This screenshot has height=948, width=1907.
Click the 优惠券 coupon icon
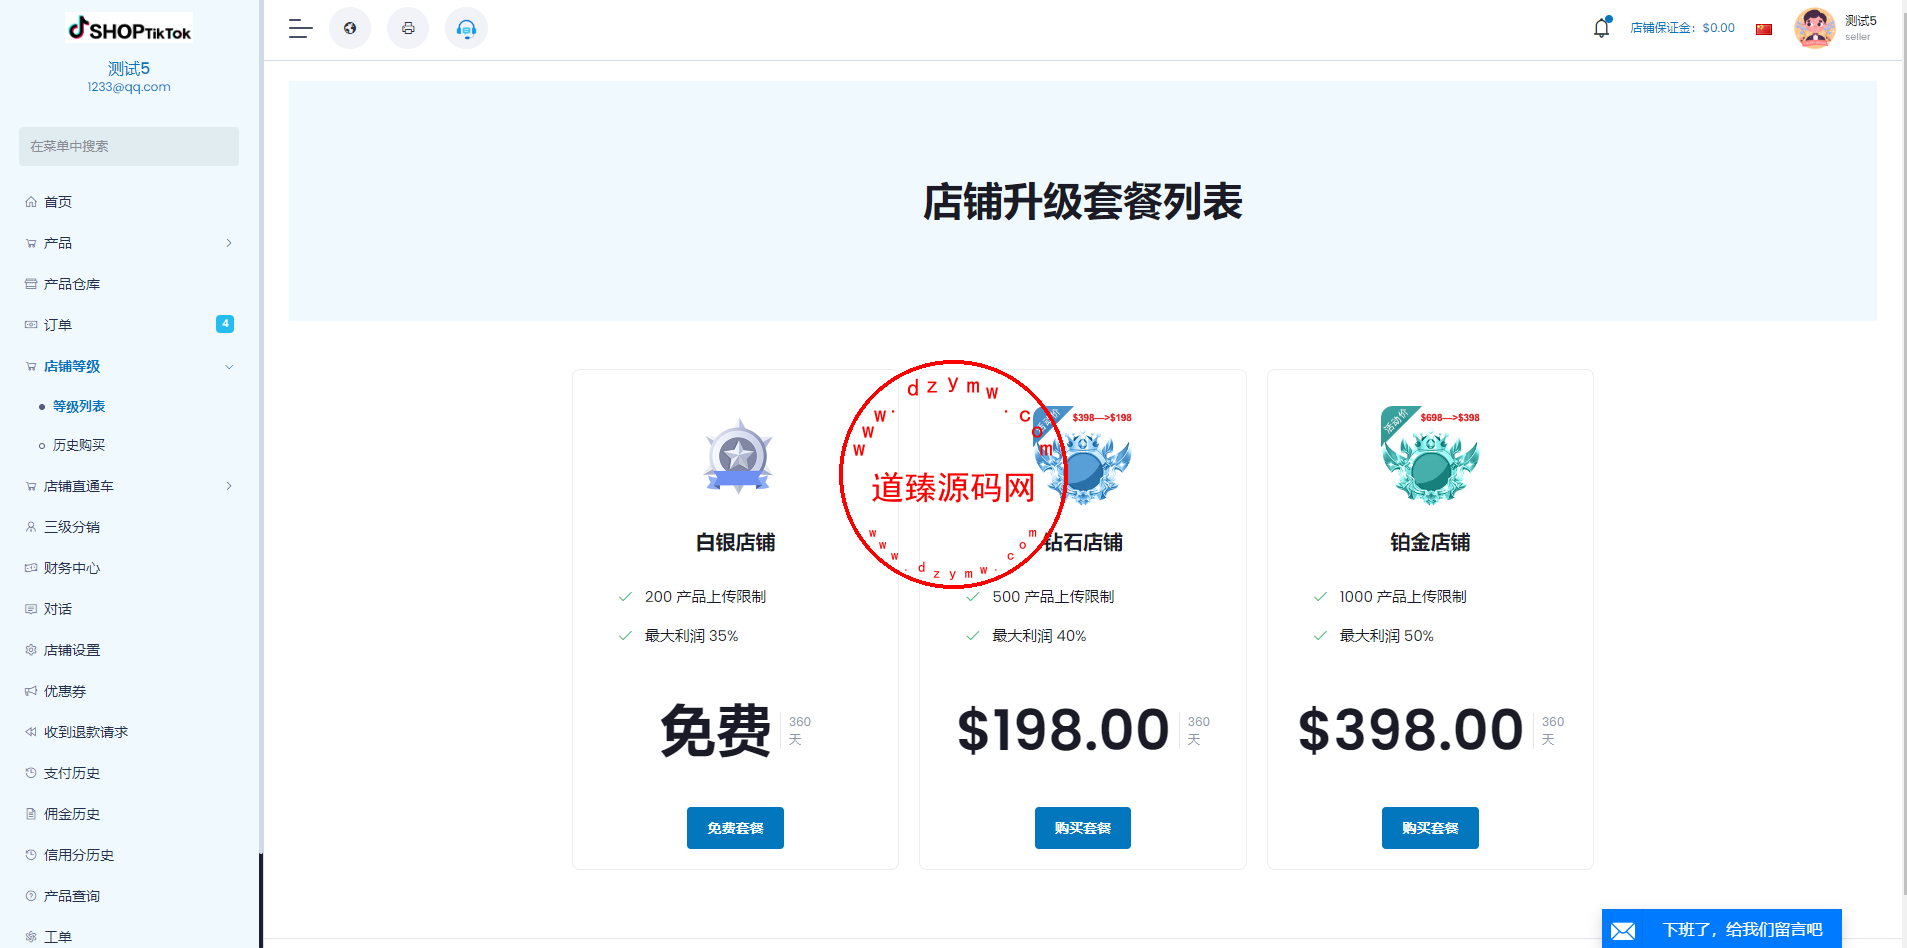[x=31, y=691]
